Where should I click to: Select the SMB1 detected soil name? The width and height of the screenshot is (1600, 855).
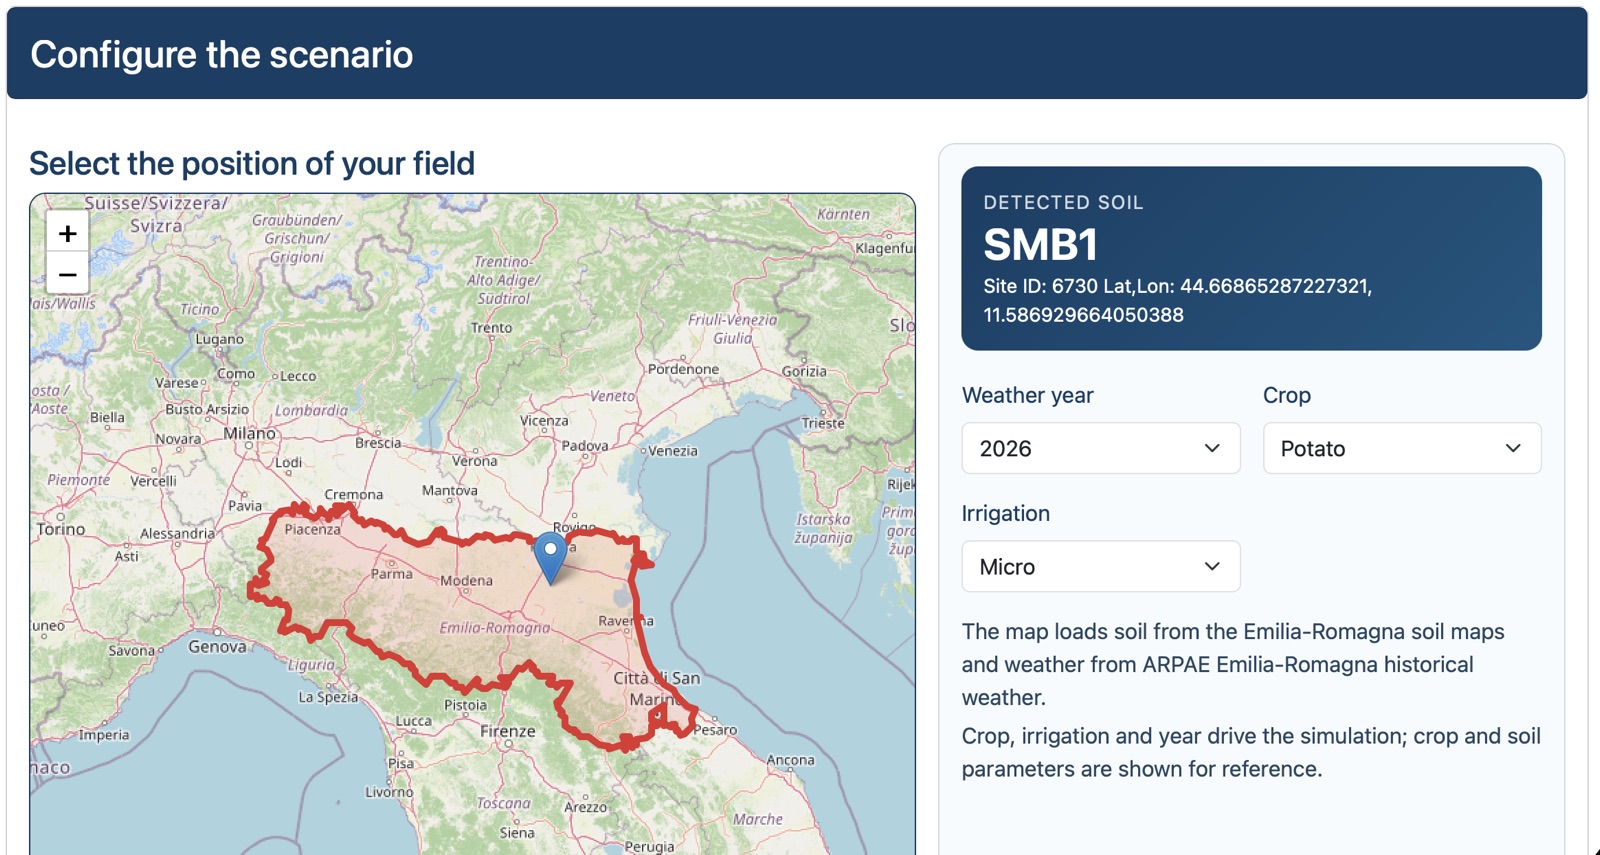(1040, 244)
